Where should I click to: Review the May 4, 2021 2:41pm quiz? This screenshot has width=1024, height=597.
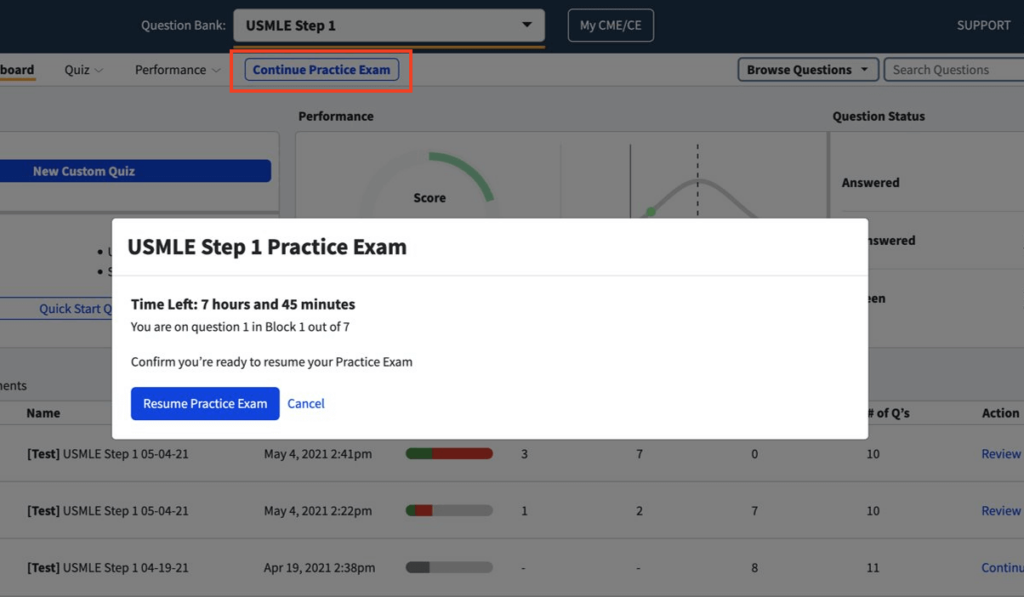[1001, 454]
